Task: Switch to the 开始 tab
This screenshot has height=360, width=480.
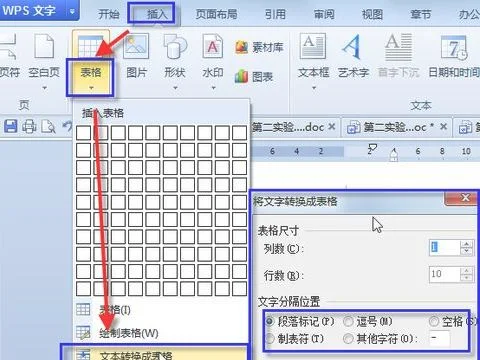Action: point(109,14)
